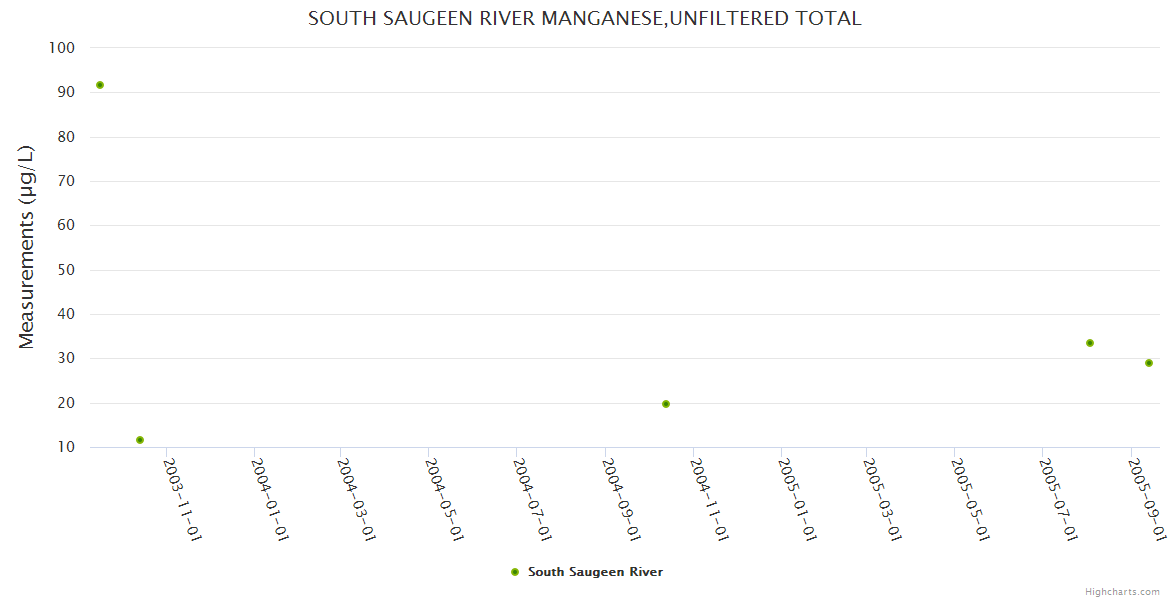Image resolution: width=1170 pixels, height=600 pixels.
Task: Click the green legend marker dot
Action: point(515,572)
